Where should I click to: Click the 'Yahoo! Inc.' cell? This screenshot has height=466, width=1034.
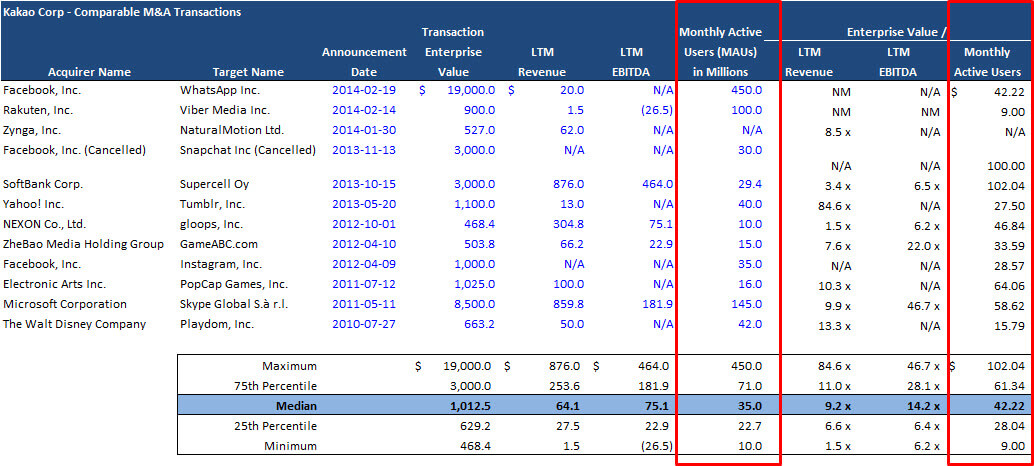point(32,204)
